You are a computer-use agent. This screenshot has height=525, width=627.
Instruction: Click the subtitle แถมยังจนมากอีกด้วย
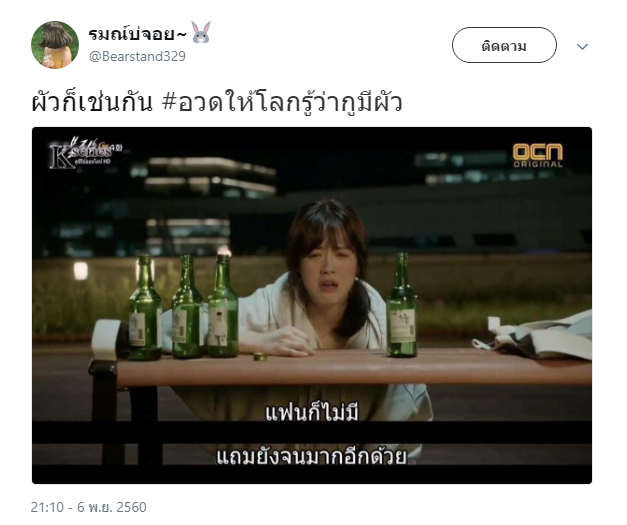click(312, 456)
